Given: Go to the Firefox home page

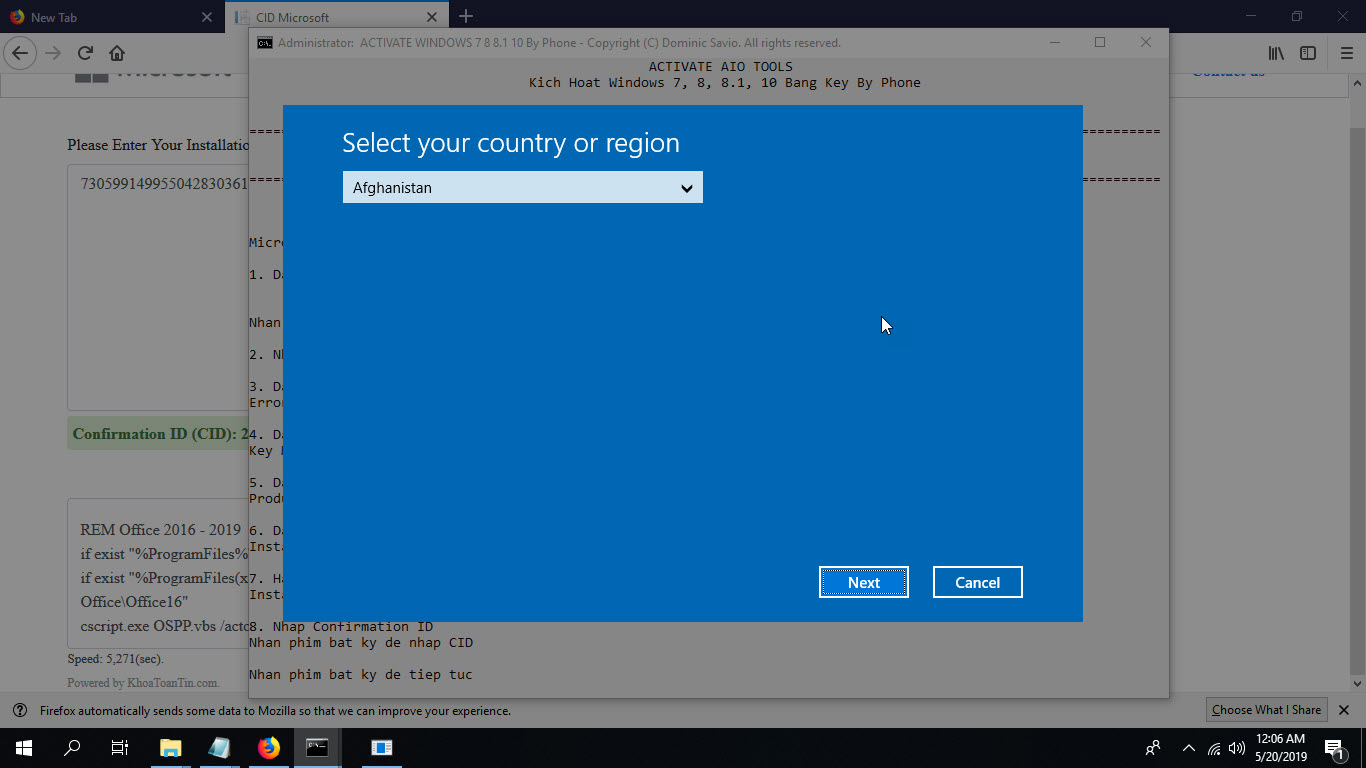Looking at the screenshot, I should (x=117, y=53).
